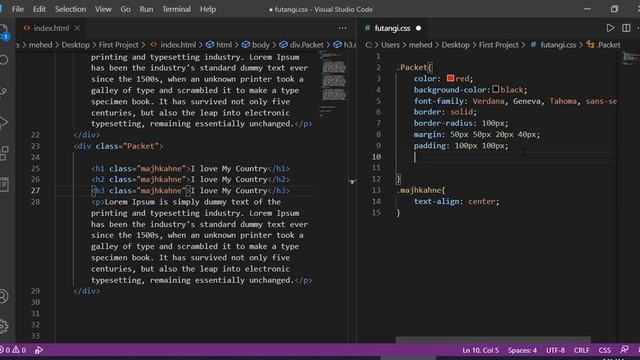
Task: Click the h1 'I love My Country' line
Action: coord(191,169)
